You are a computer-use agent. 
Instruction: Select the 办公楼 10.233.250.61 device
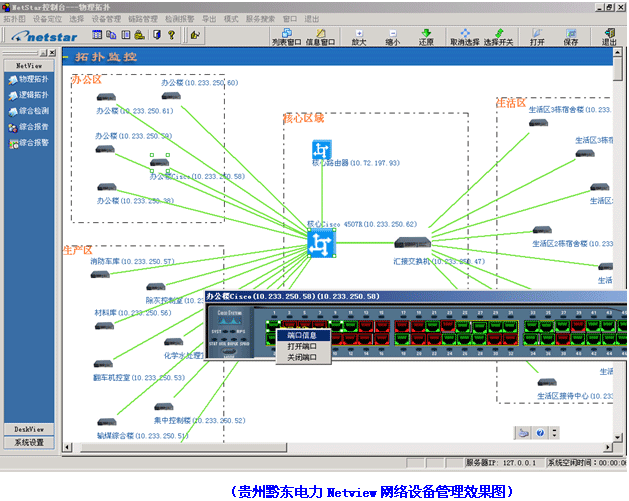pos(106,97)
